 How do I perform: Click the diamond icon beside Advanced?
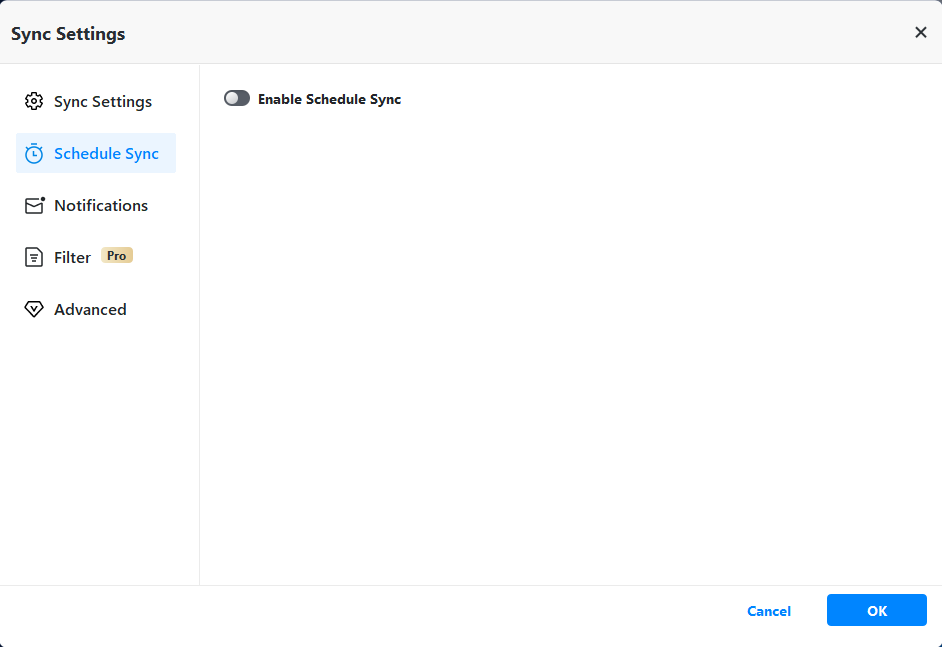(34, 309)
